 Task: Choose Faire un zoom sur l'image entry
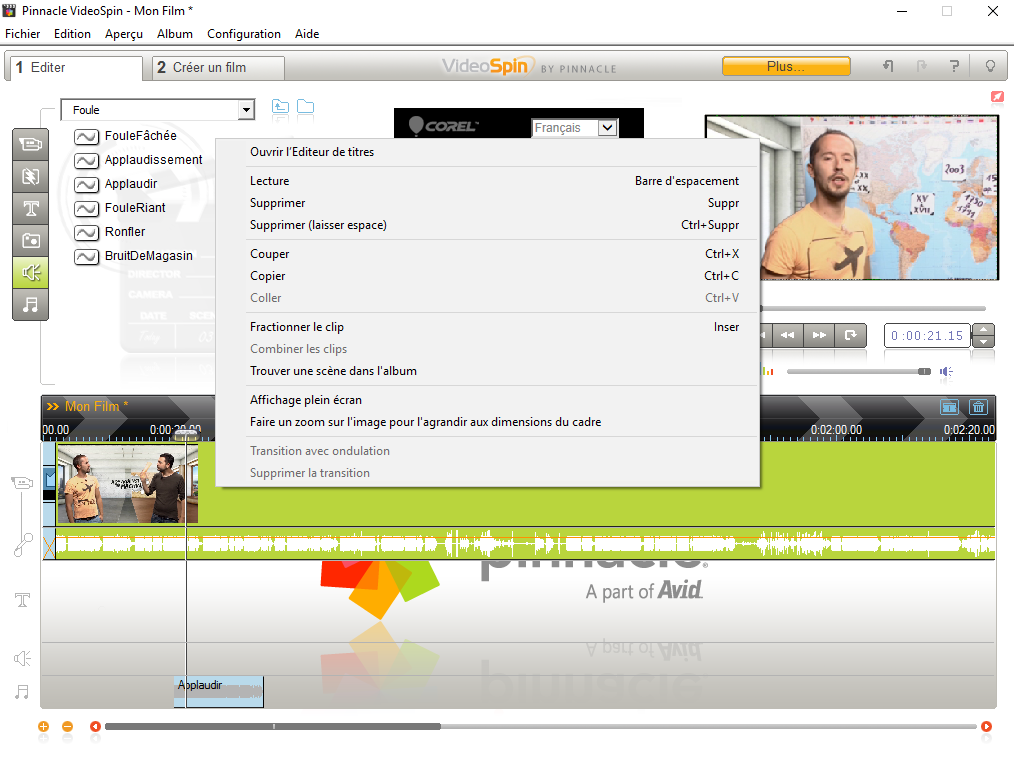pos(487,422)
